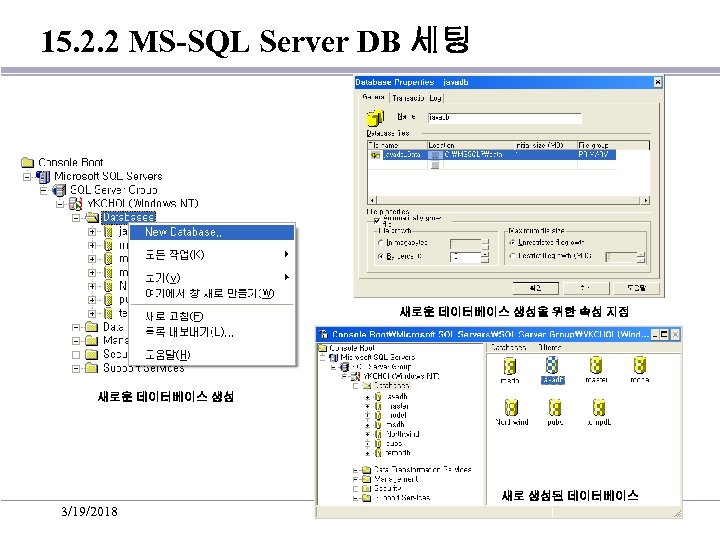Collapse YKCHOI server node in left tree
Image resolution: width=720 pixels, height=540 pixels.
(60, 204)
